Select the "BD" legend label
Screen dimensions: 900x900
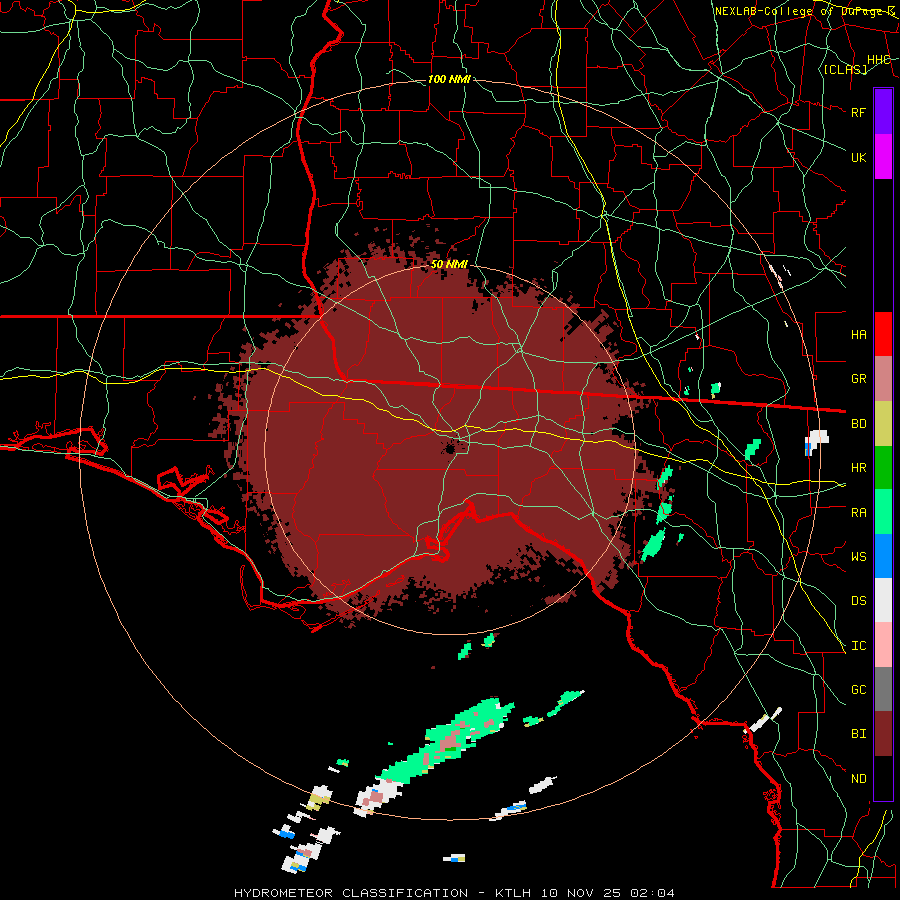point(858,424)
